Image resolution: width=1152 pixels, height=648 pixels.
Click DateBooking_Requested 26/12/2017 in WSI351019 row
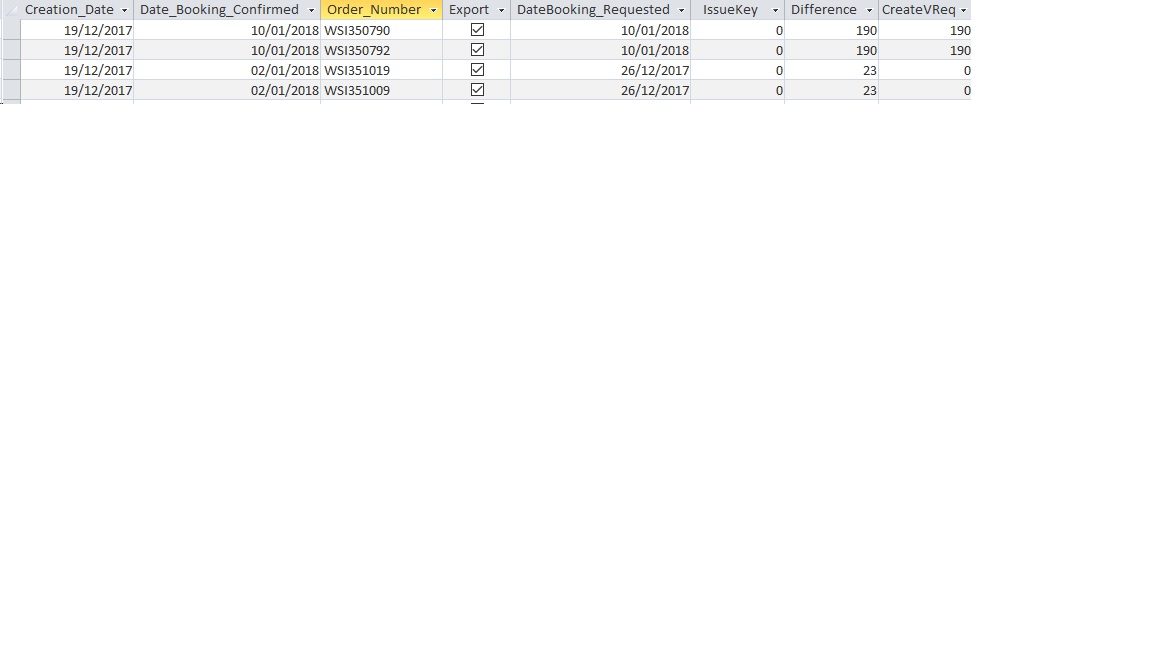600,70
